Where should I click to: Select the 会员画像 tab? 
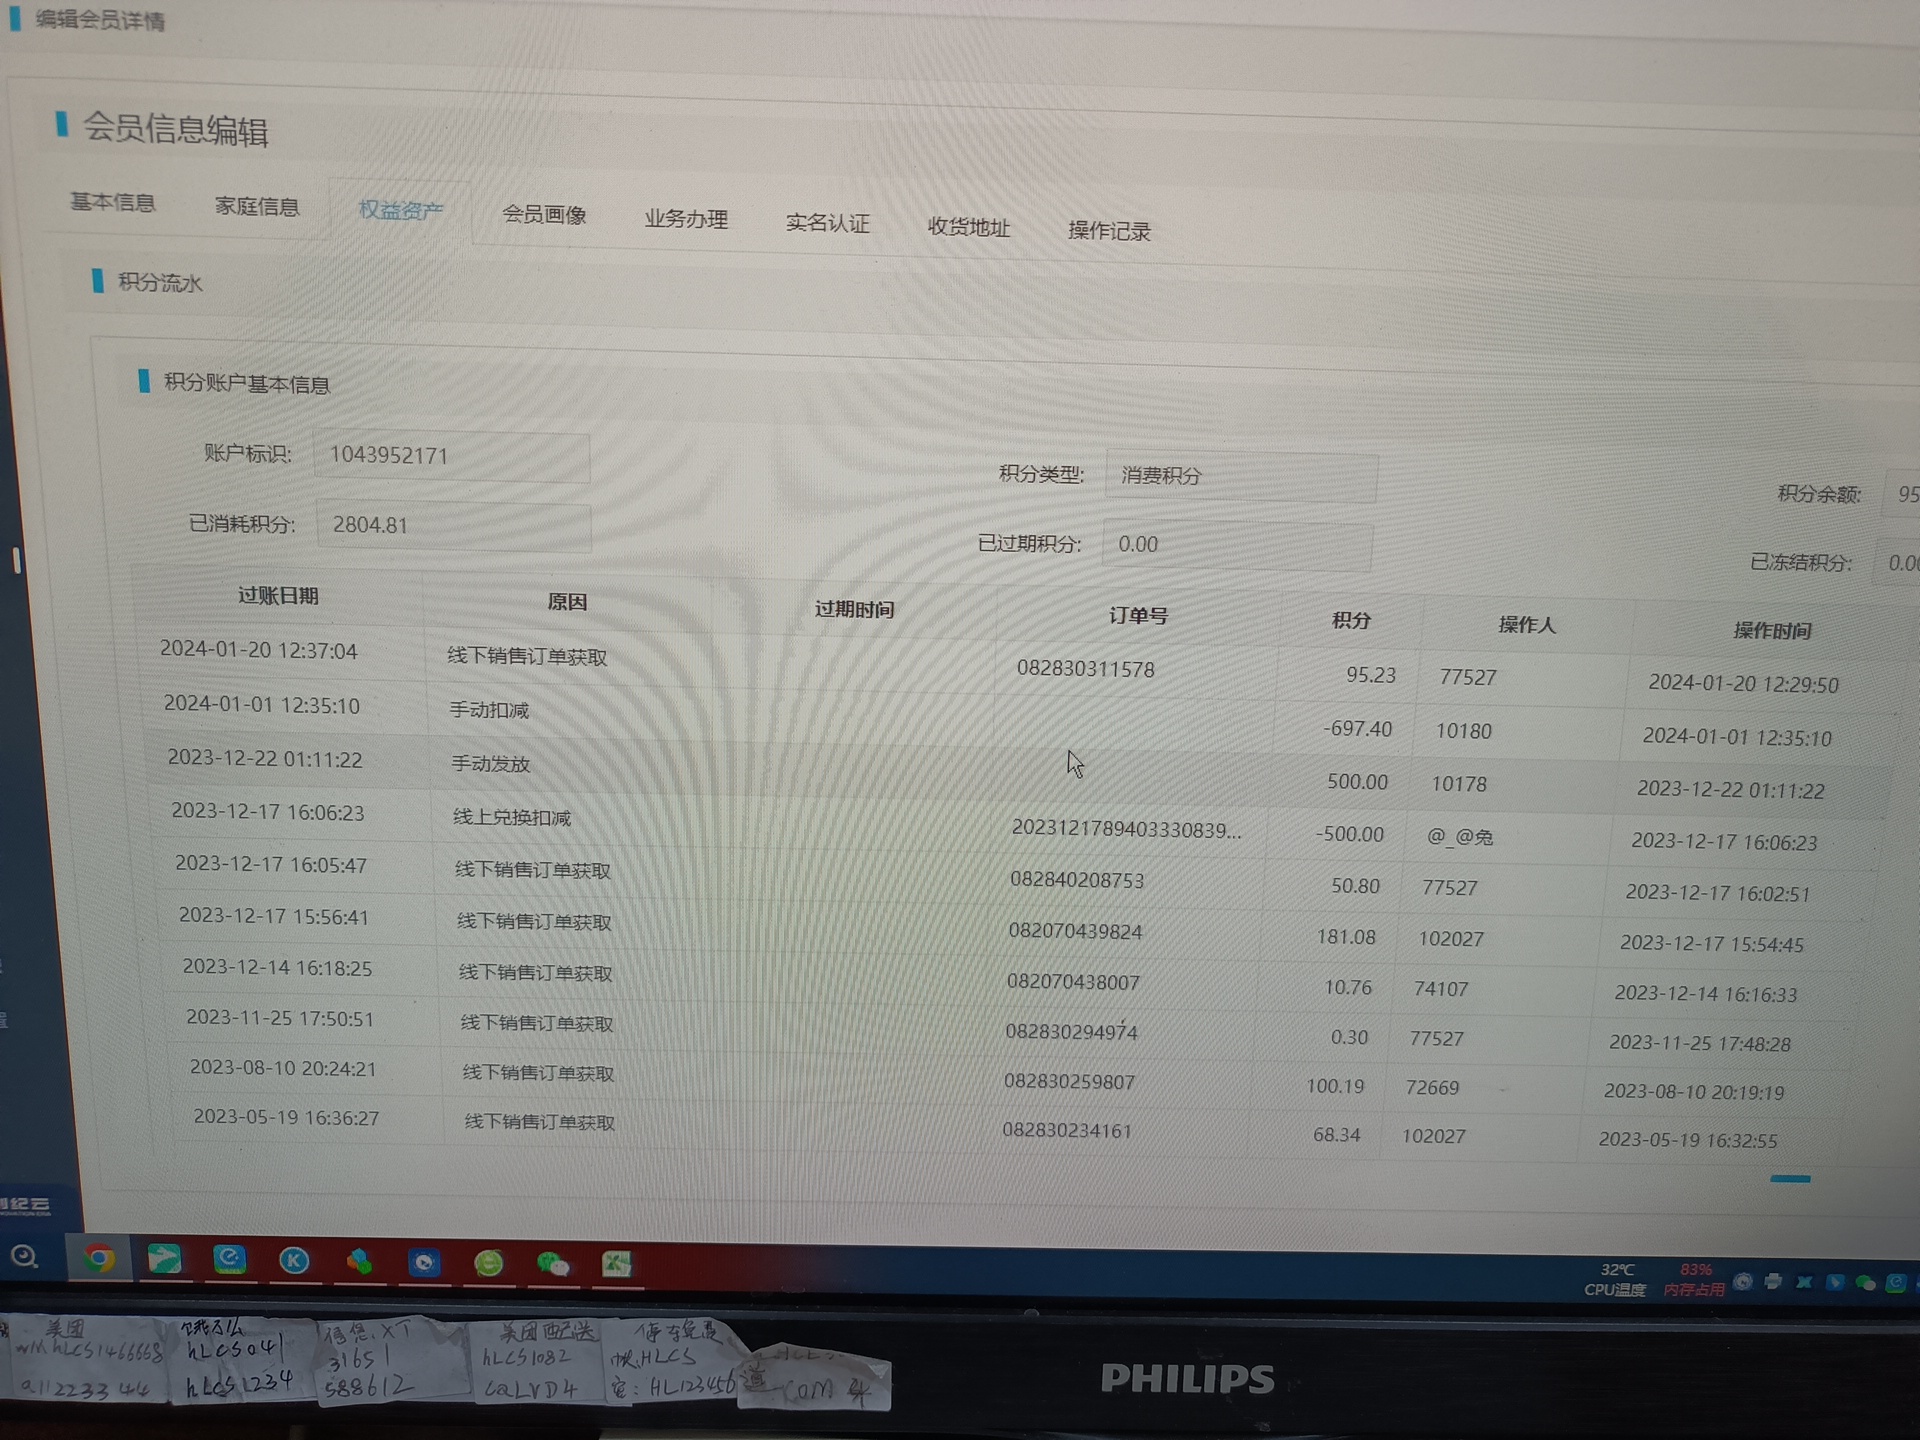click(x=544, y=214)
